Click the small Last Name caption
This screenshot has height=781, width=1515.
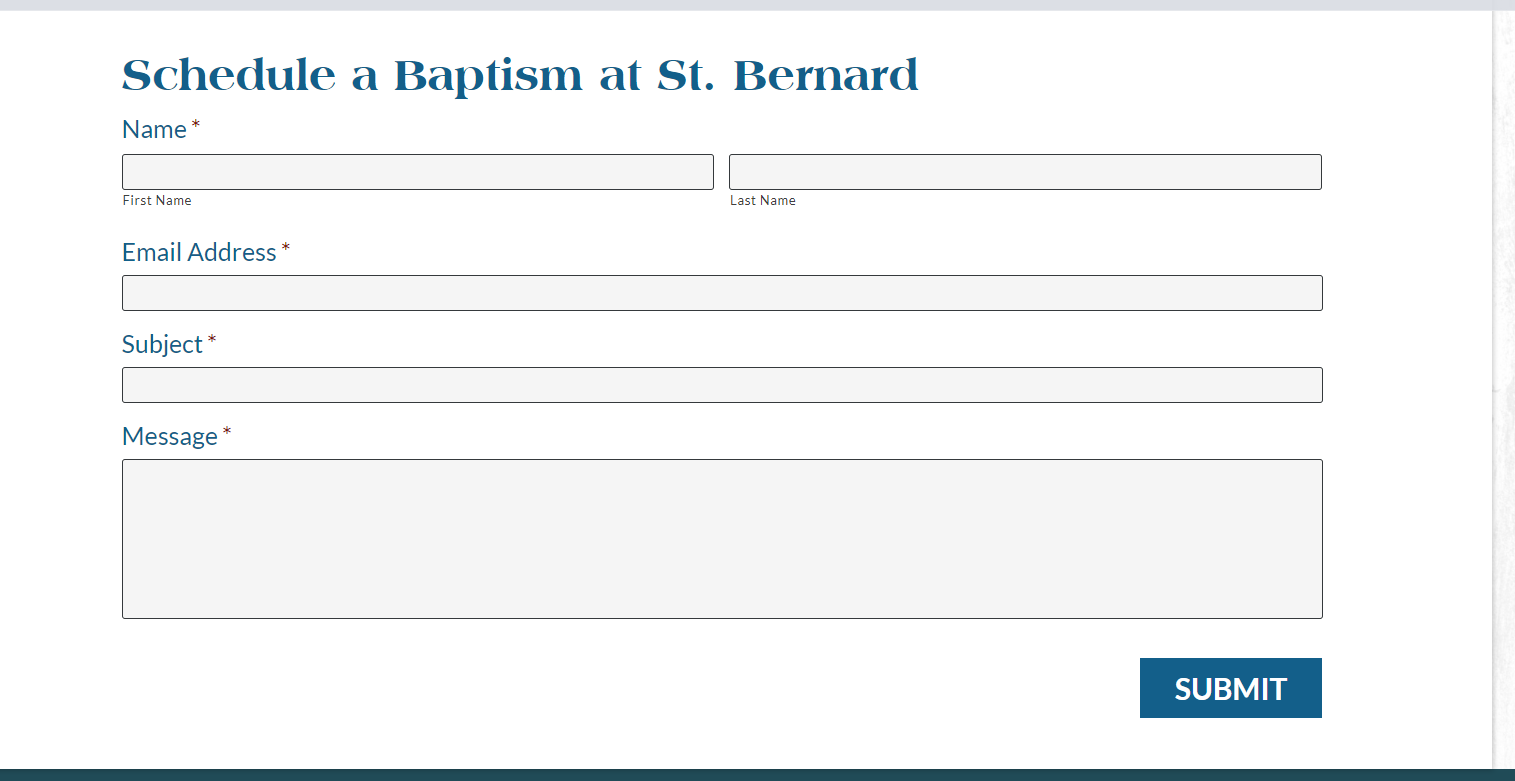763,201
